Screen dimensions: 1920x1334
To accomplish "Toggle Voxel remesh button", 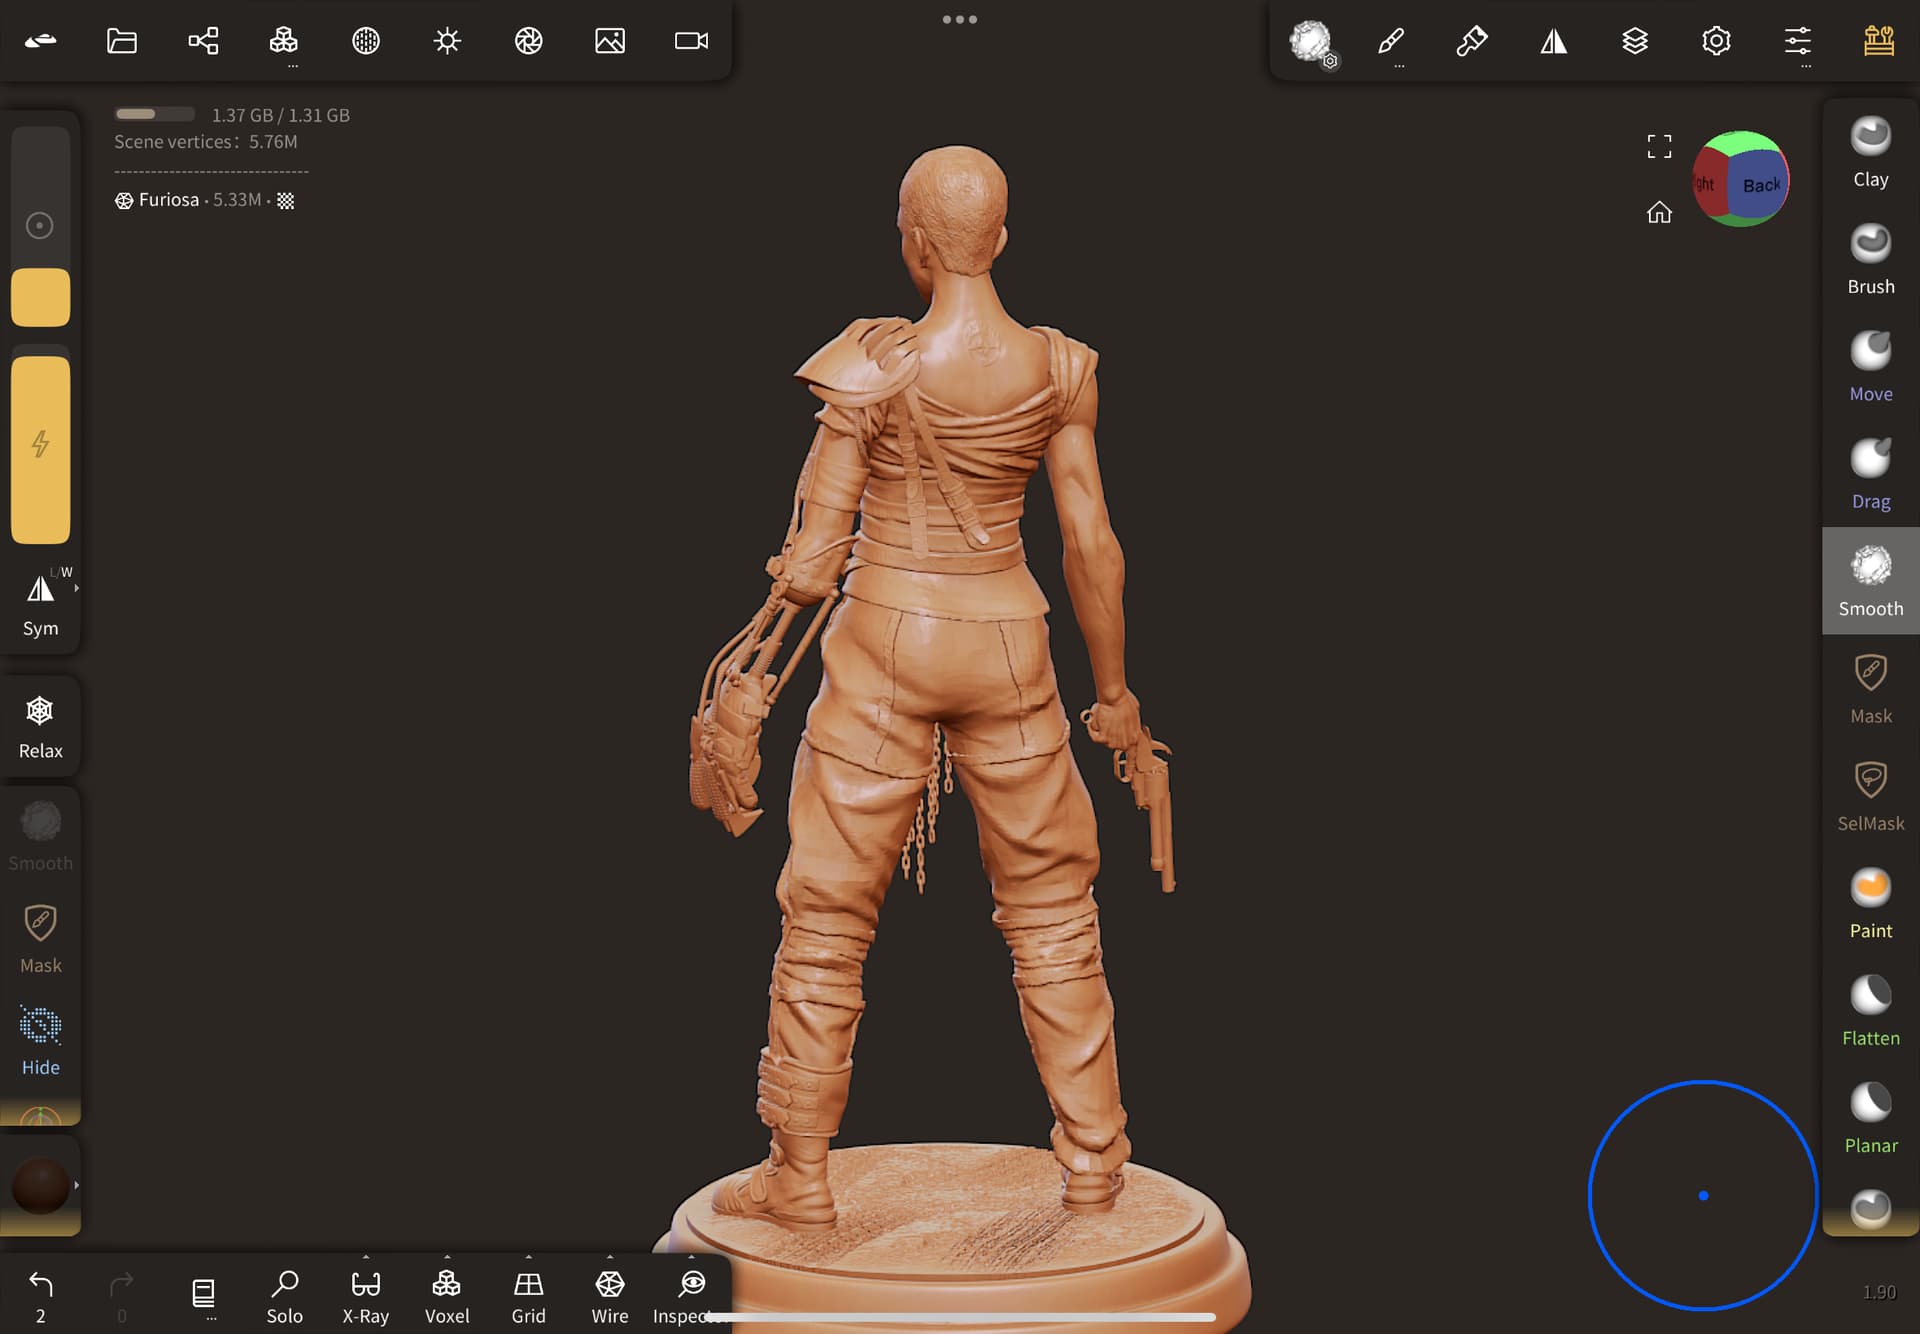I will tap(447, 1298).
